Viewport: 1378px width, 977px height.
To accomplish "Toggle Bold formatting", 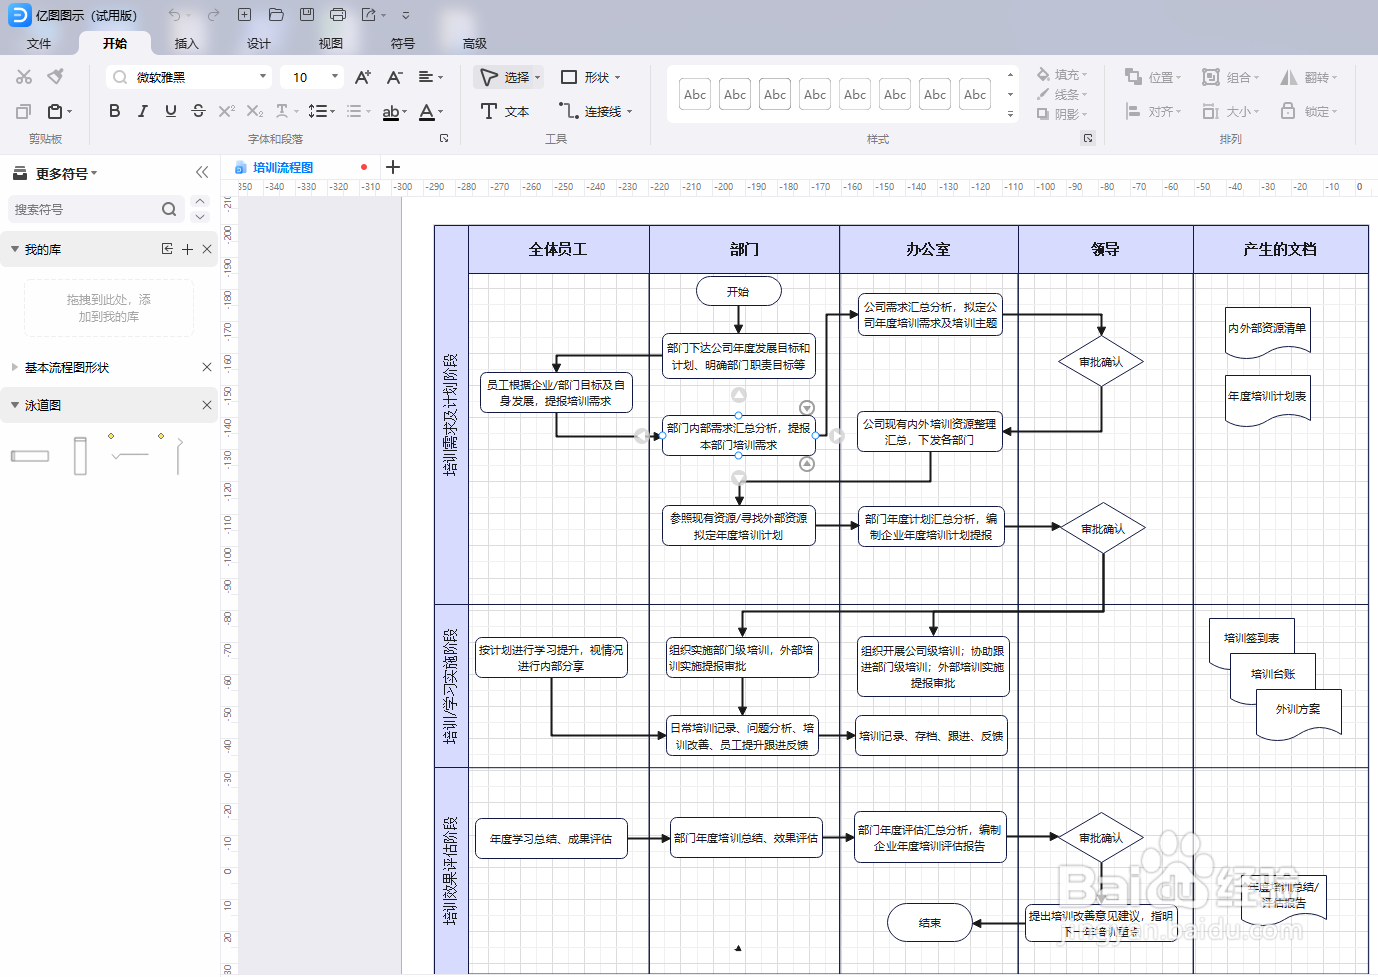I will point(114,111).
